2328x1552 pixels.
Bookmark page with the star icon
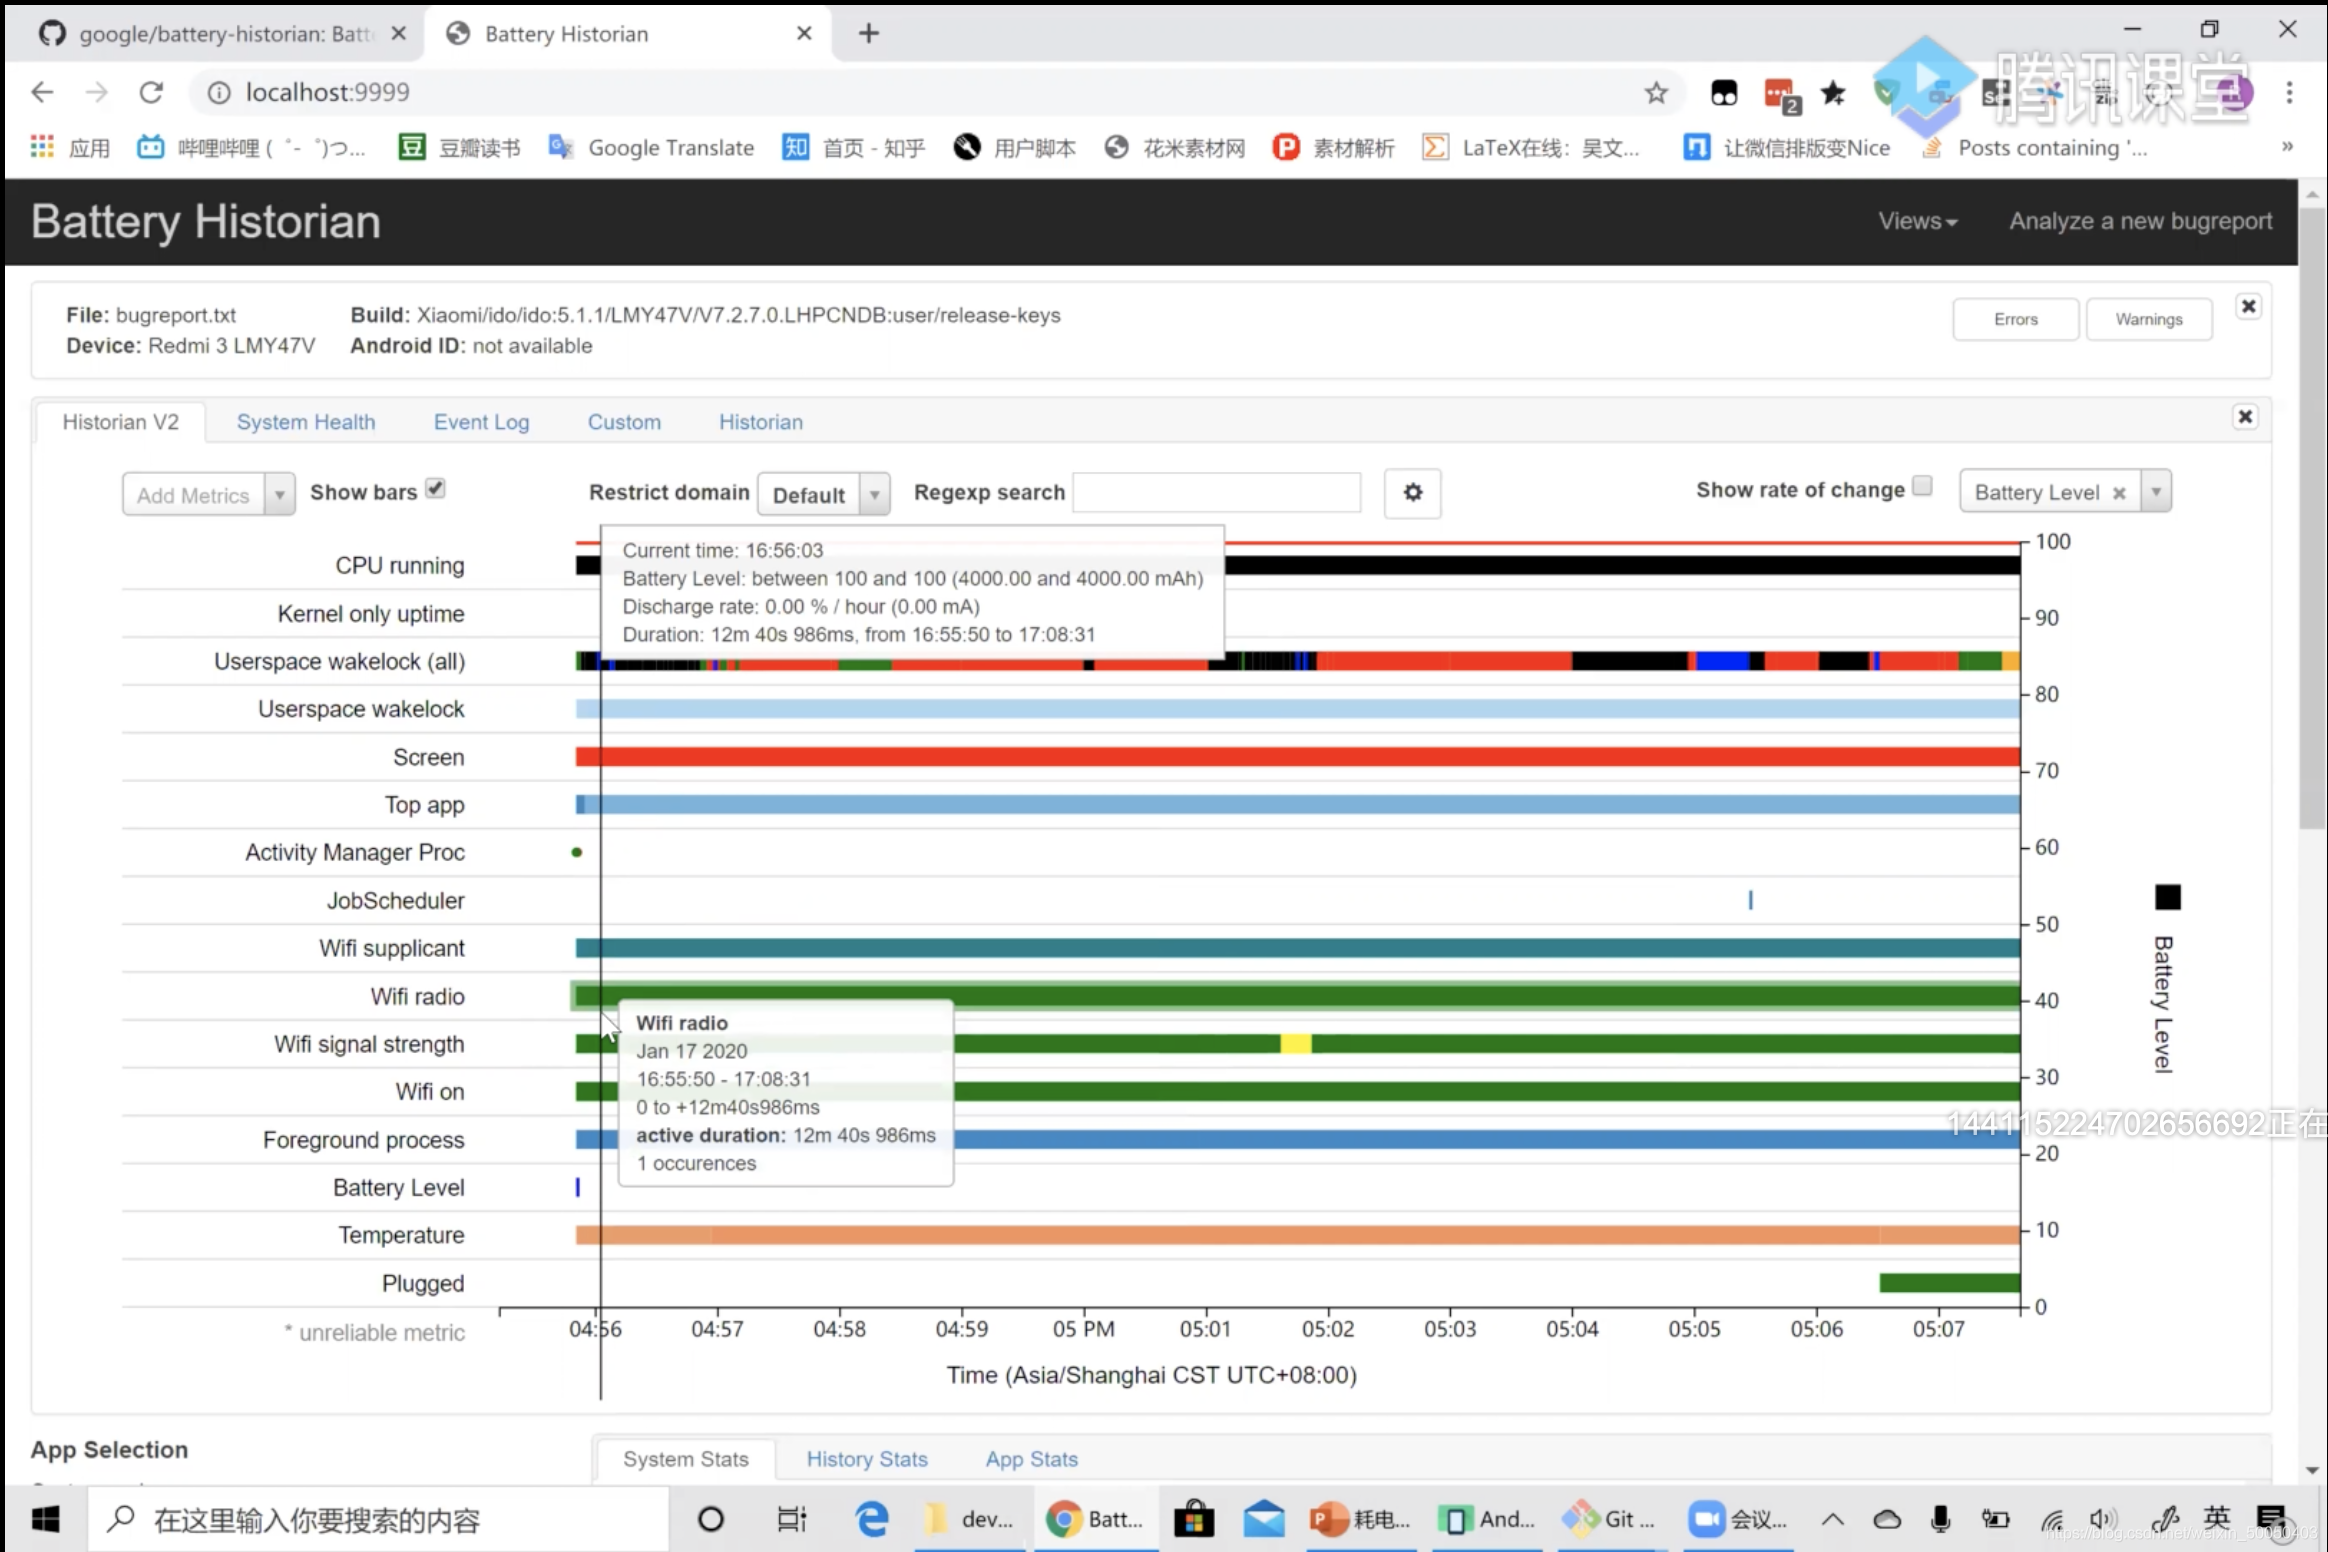(x=1656, y=93)
